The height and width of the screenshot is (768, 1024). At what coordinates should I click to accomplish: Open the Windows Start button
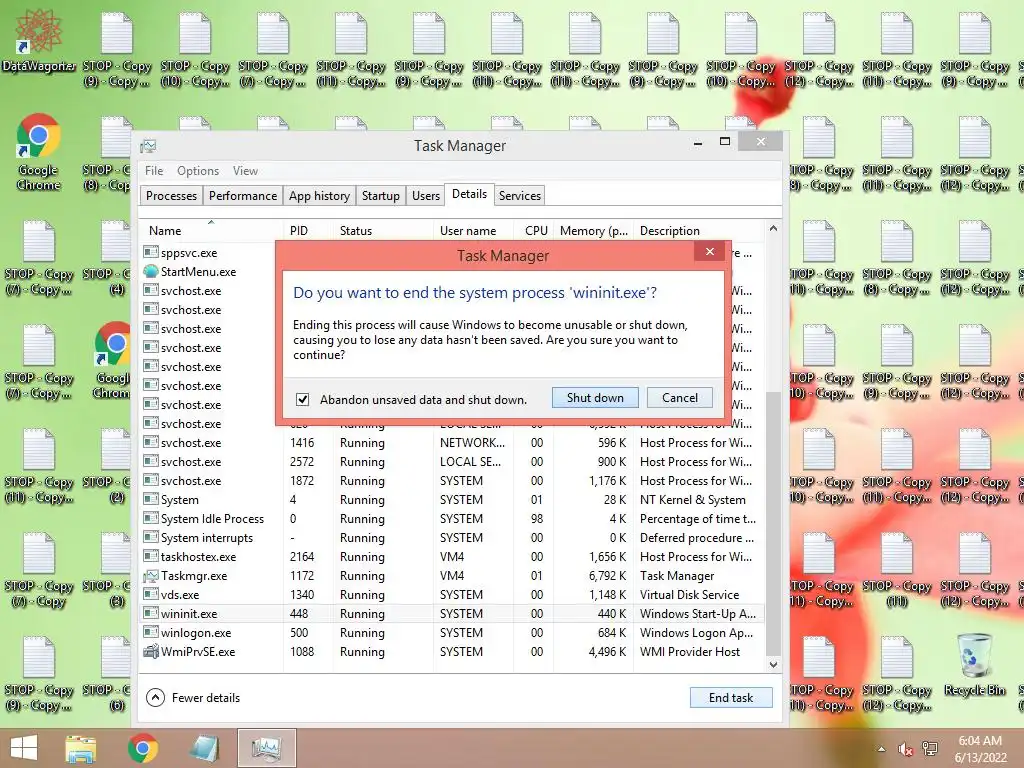24,748
